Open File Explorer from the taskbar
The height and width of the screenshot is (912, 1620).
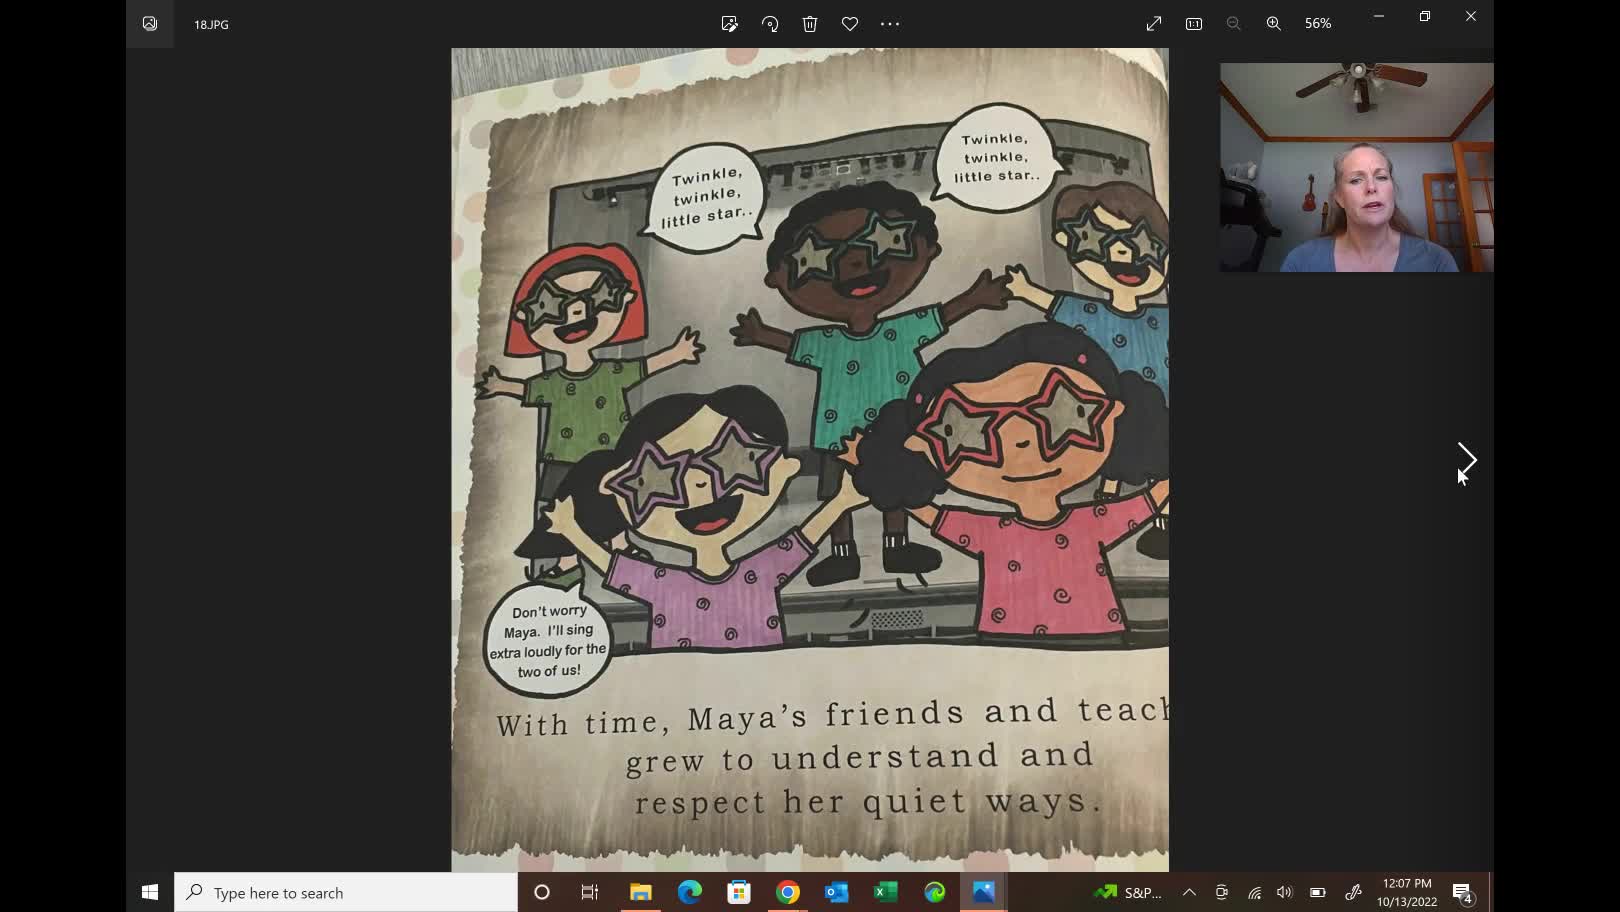(640, 892)
